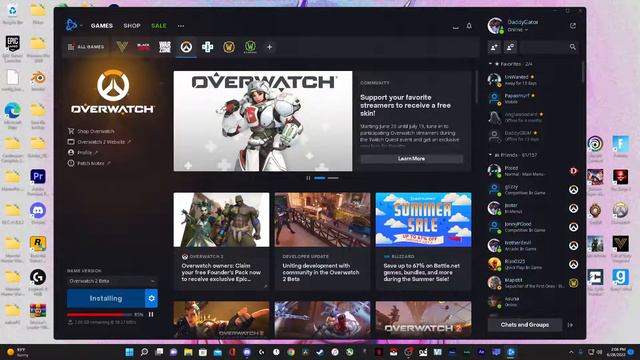This screenshot has width=640, height=360.
Task: Click the Installing button
Action: coord(106,298)
